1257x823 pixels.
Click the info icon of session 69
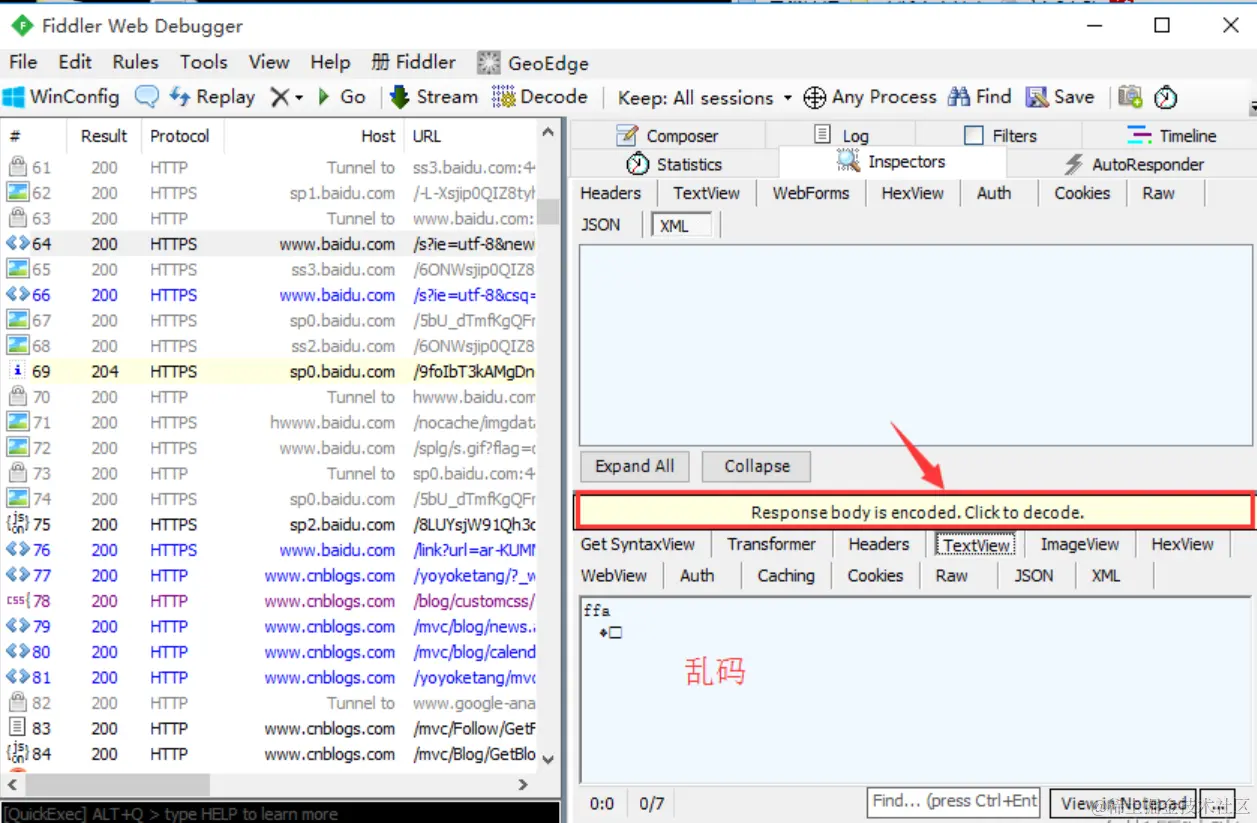click(17, 371)
